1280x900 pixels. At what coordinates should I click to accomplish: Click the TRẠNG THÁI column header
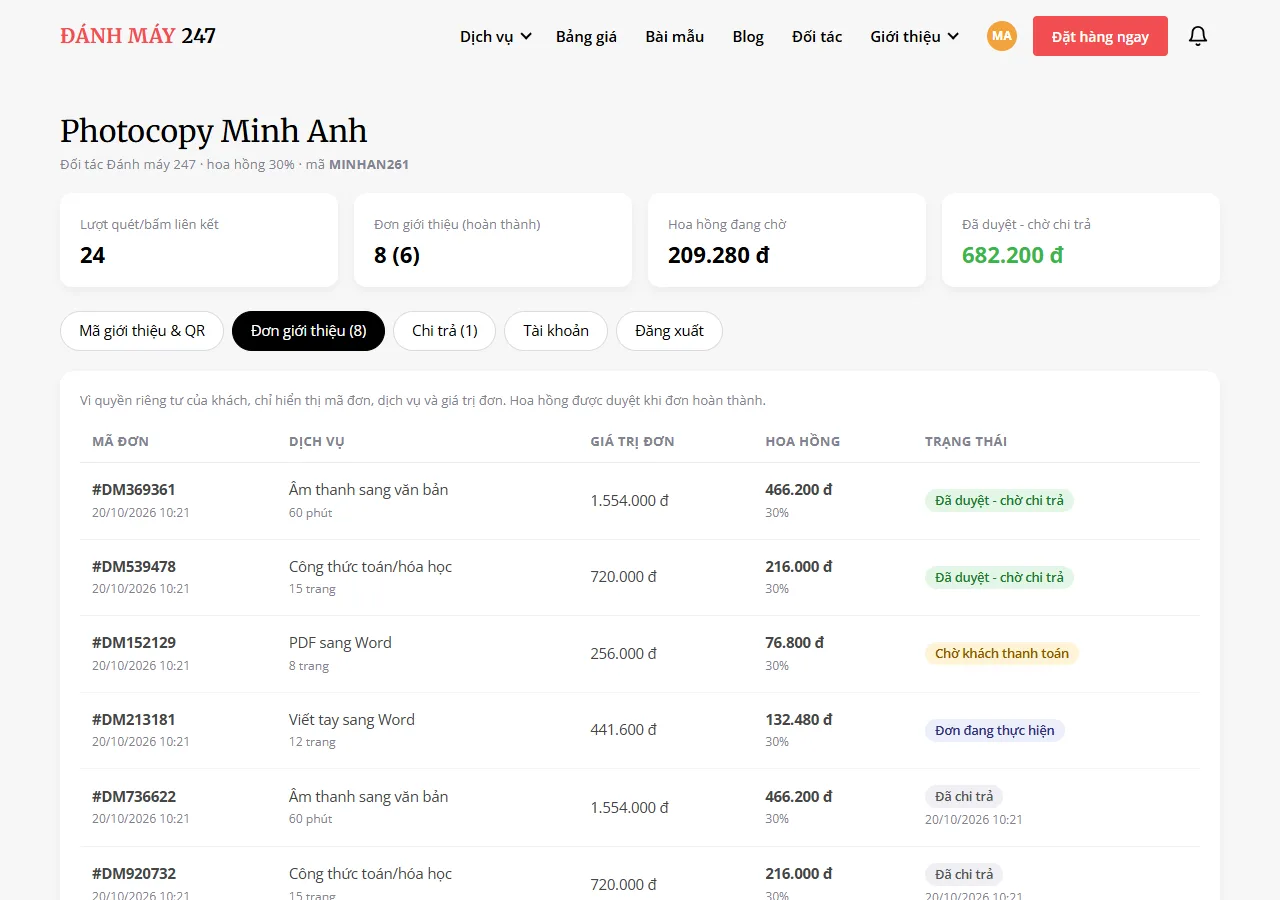(x=966, y=441)
